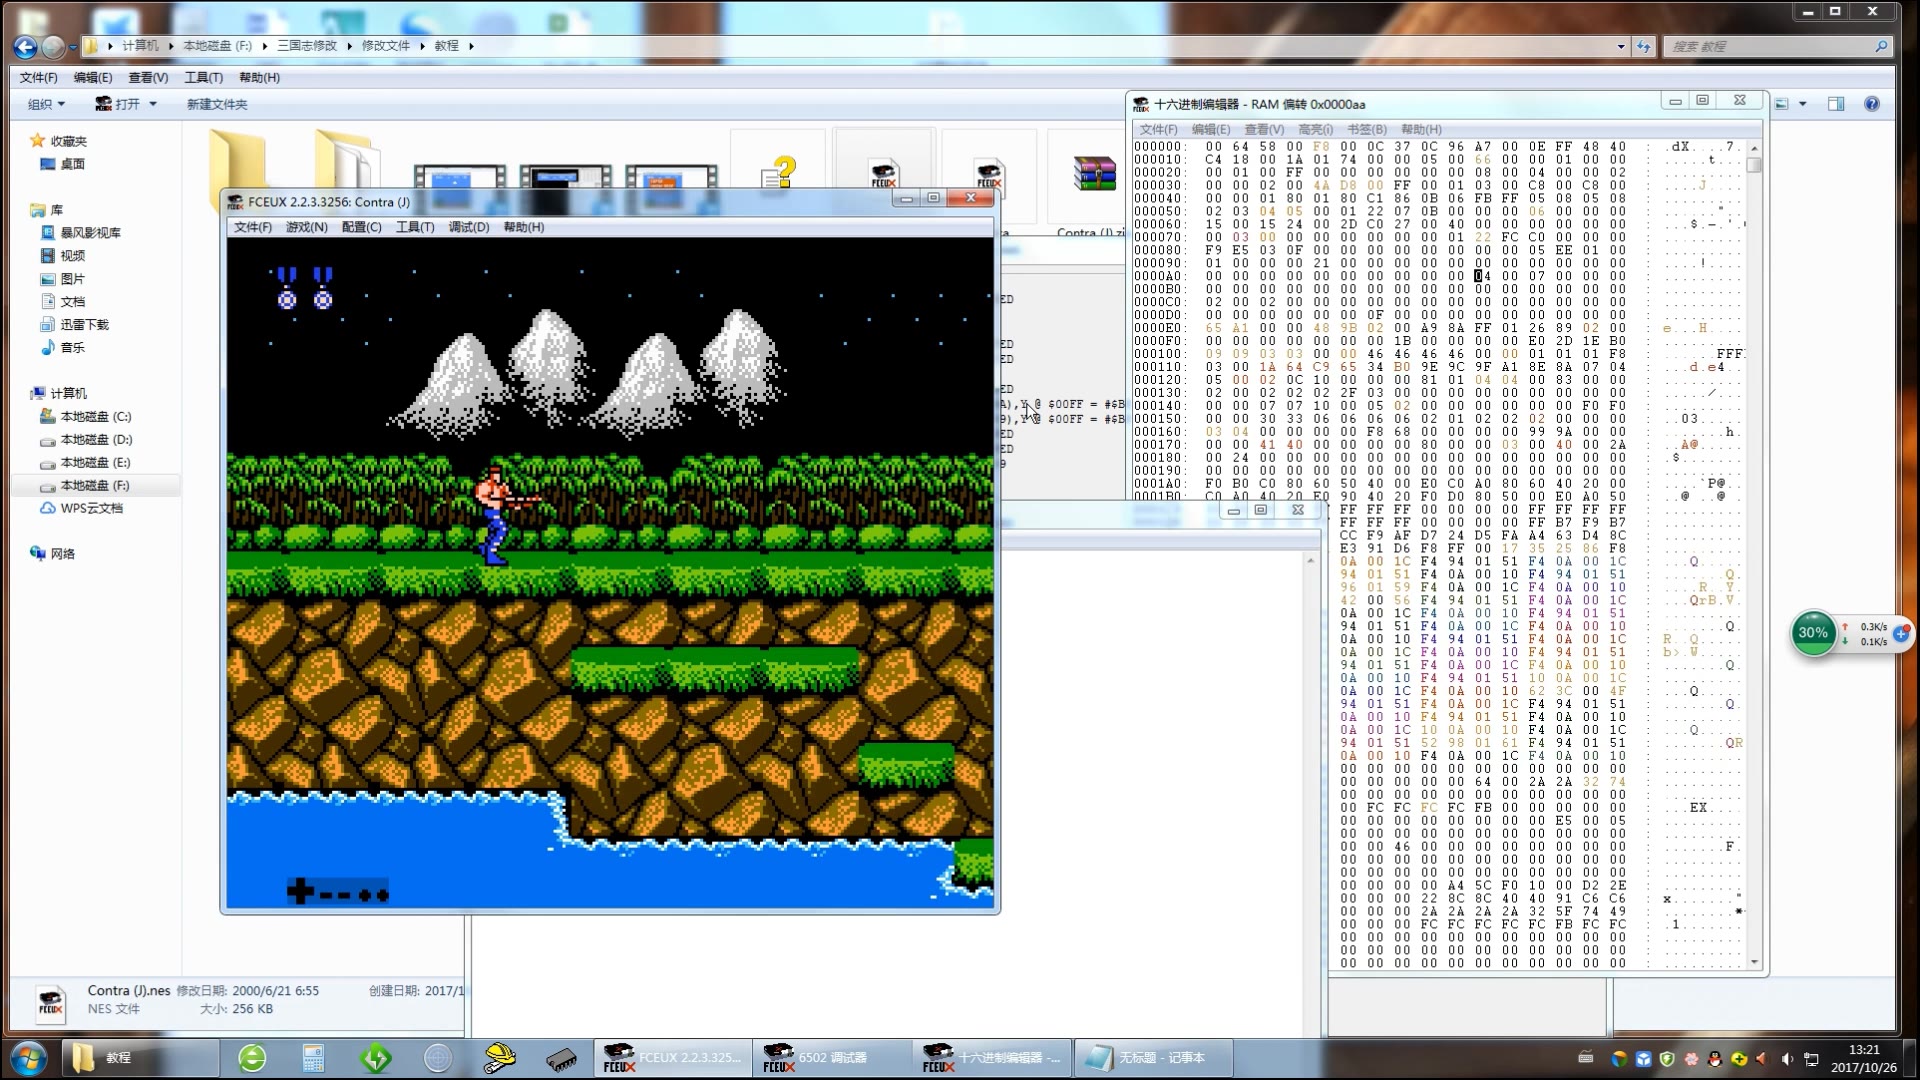Viewport: 1920px width, 1080px height.
Task: Click the 高亮(i) hex editor menu
Action: (x=1315, y=129)
